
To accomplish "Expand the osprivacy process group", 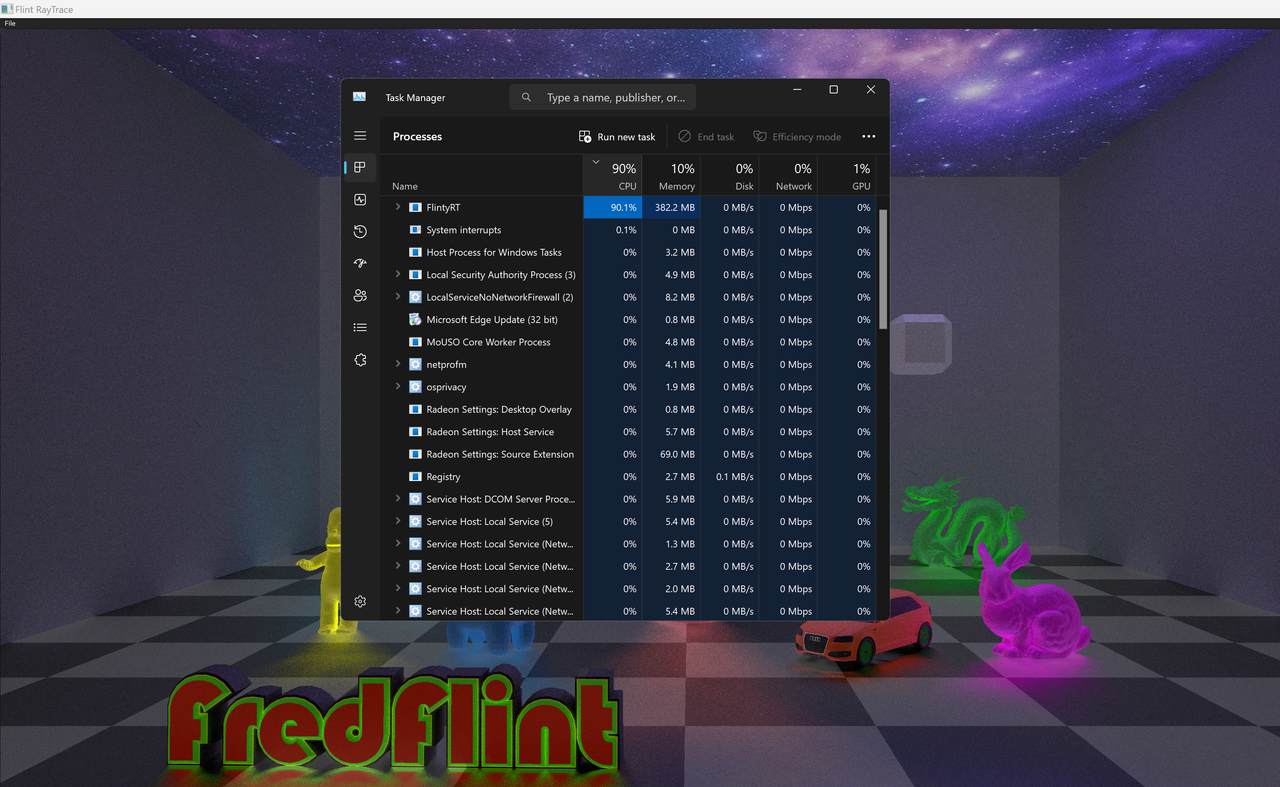I will [398, 387].
